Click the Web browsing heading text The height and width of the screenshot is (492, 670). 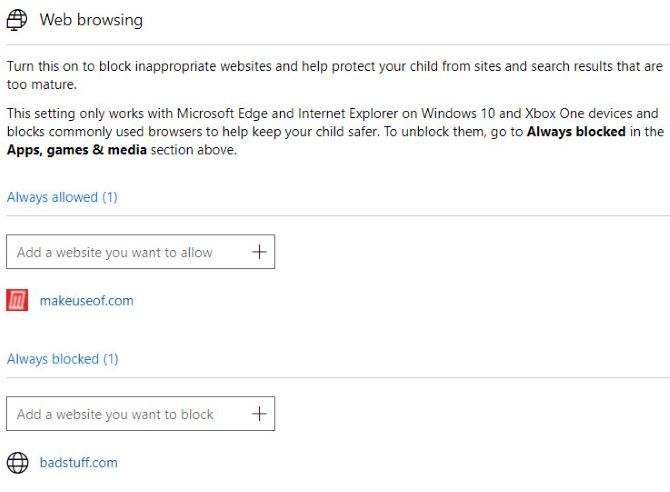pyautogui.click(x=91, y=20)
